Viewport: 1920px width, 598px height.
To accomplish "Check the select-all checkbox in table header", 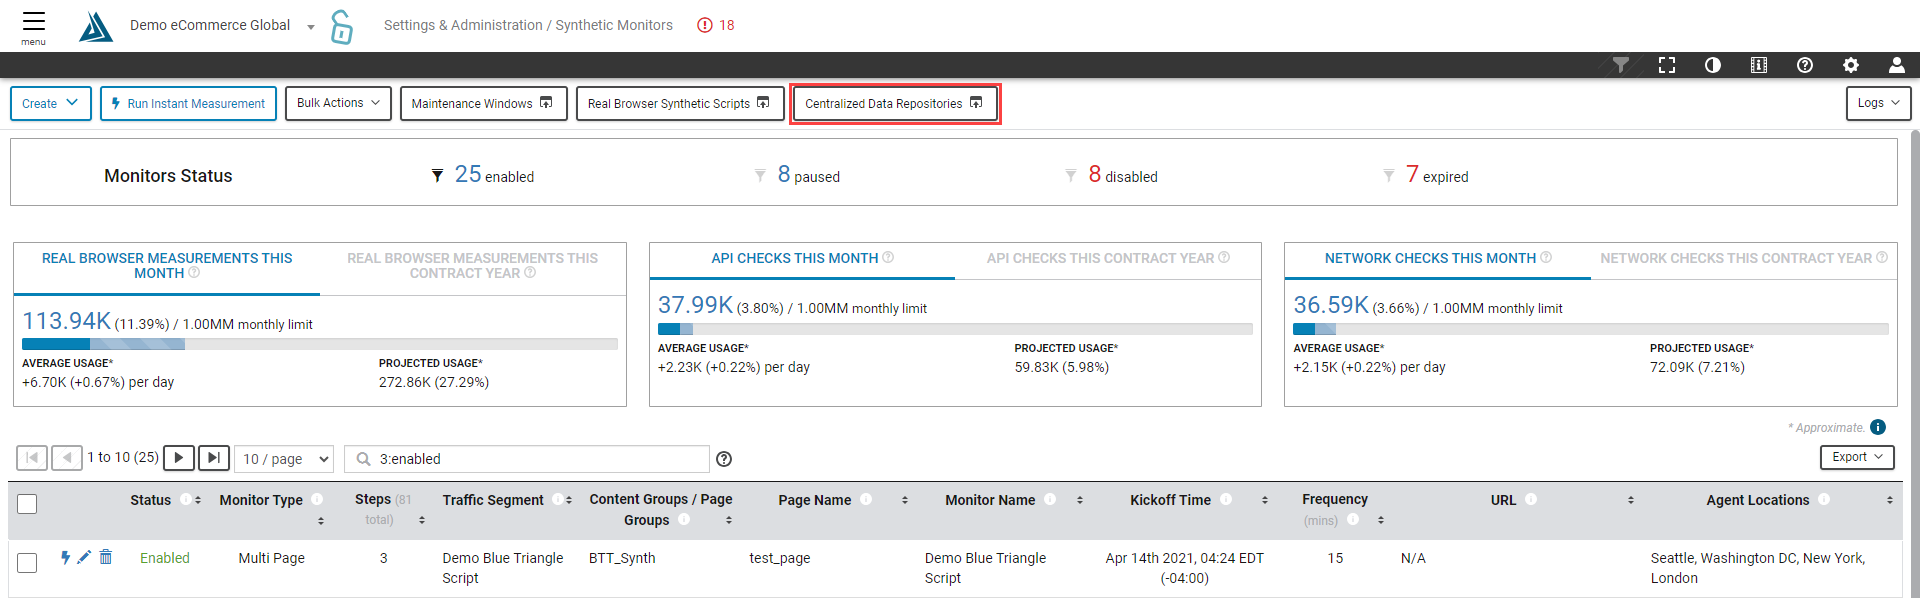I will [28, 504].
